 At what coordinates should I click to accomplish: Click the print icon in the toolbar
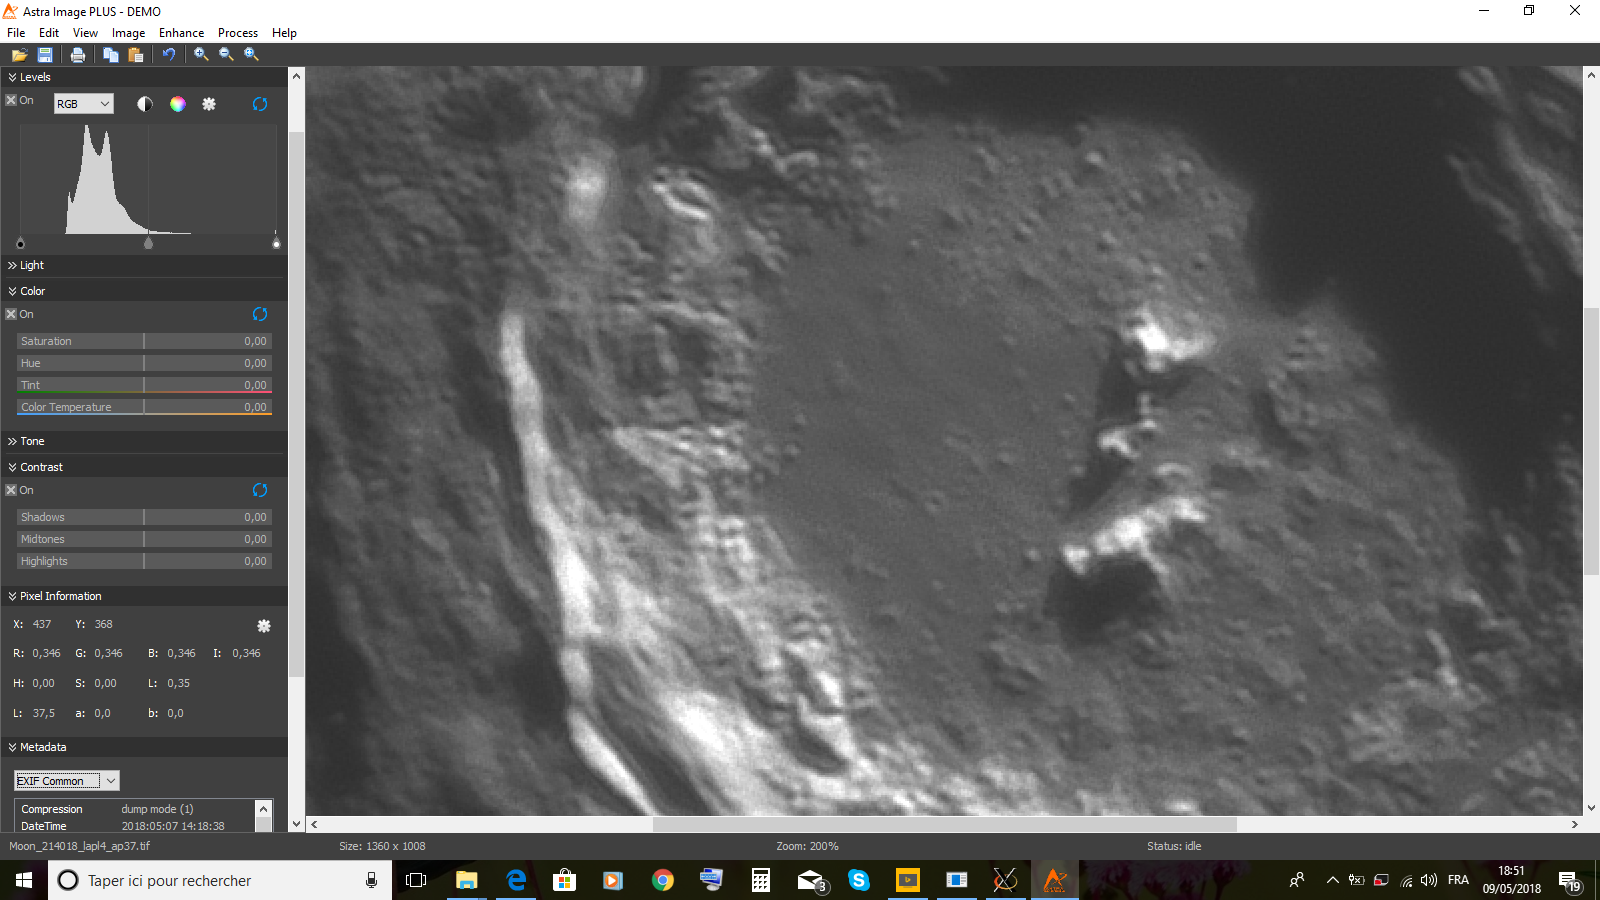(x=78, y=55)
